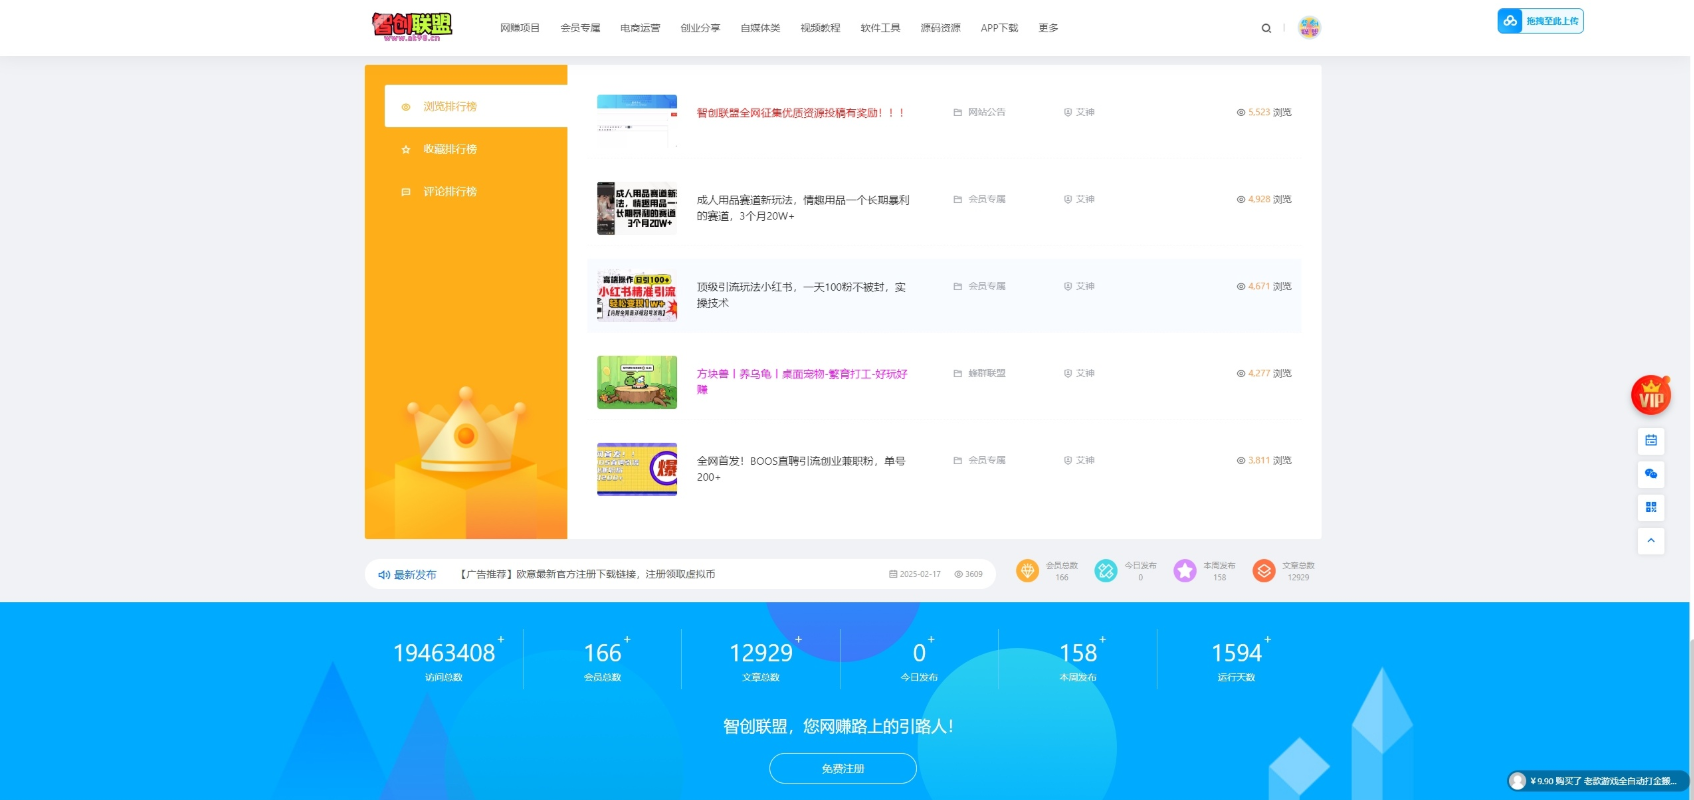Click the 1594 运行天数 counter
This screenshot has height=800, width=1694.
[x=1237, y=660]
